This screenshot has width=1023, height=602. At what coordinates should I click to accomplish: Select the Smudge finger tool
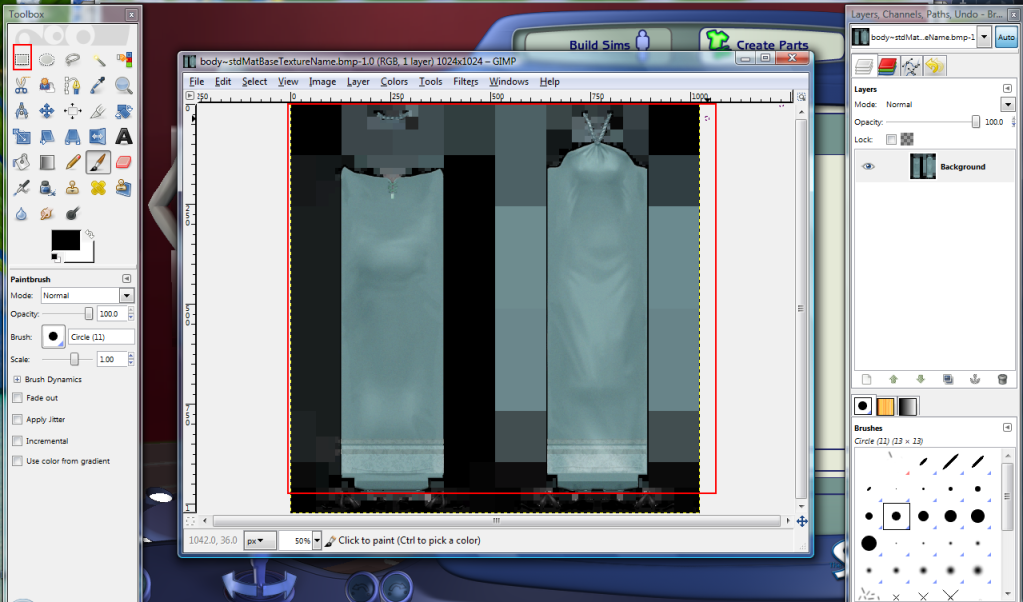(x=46, y=213)
